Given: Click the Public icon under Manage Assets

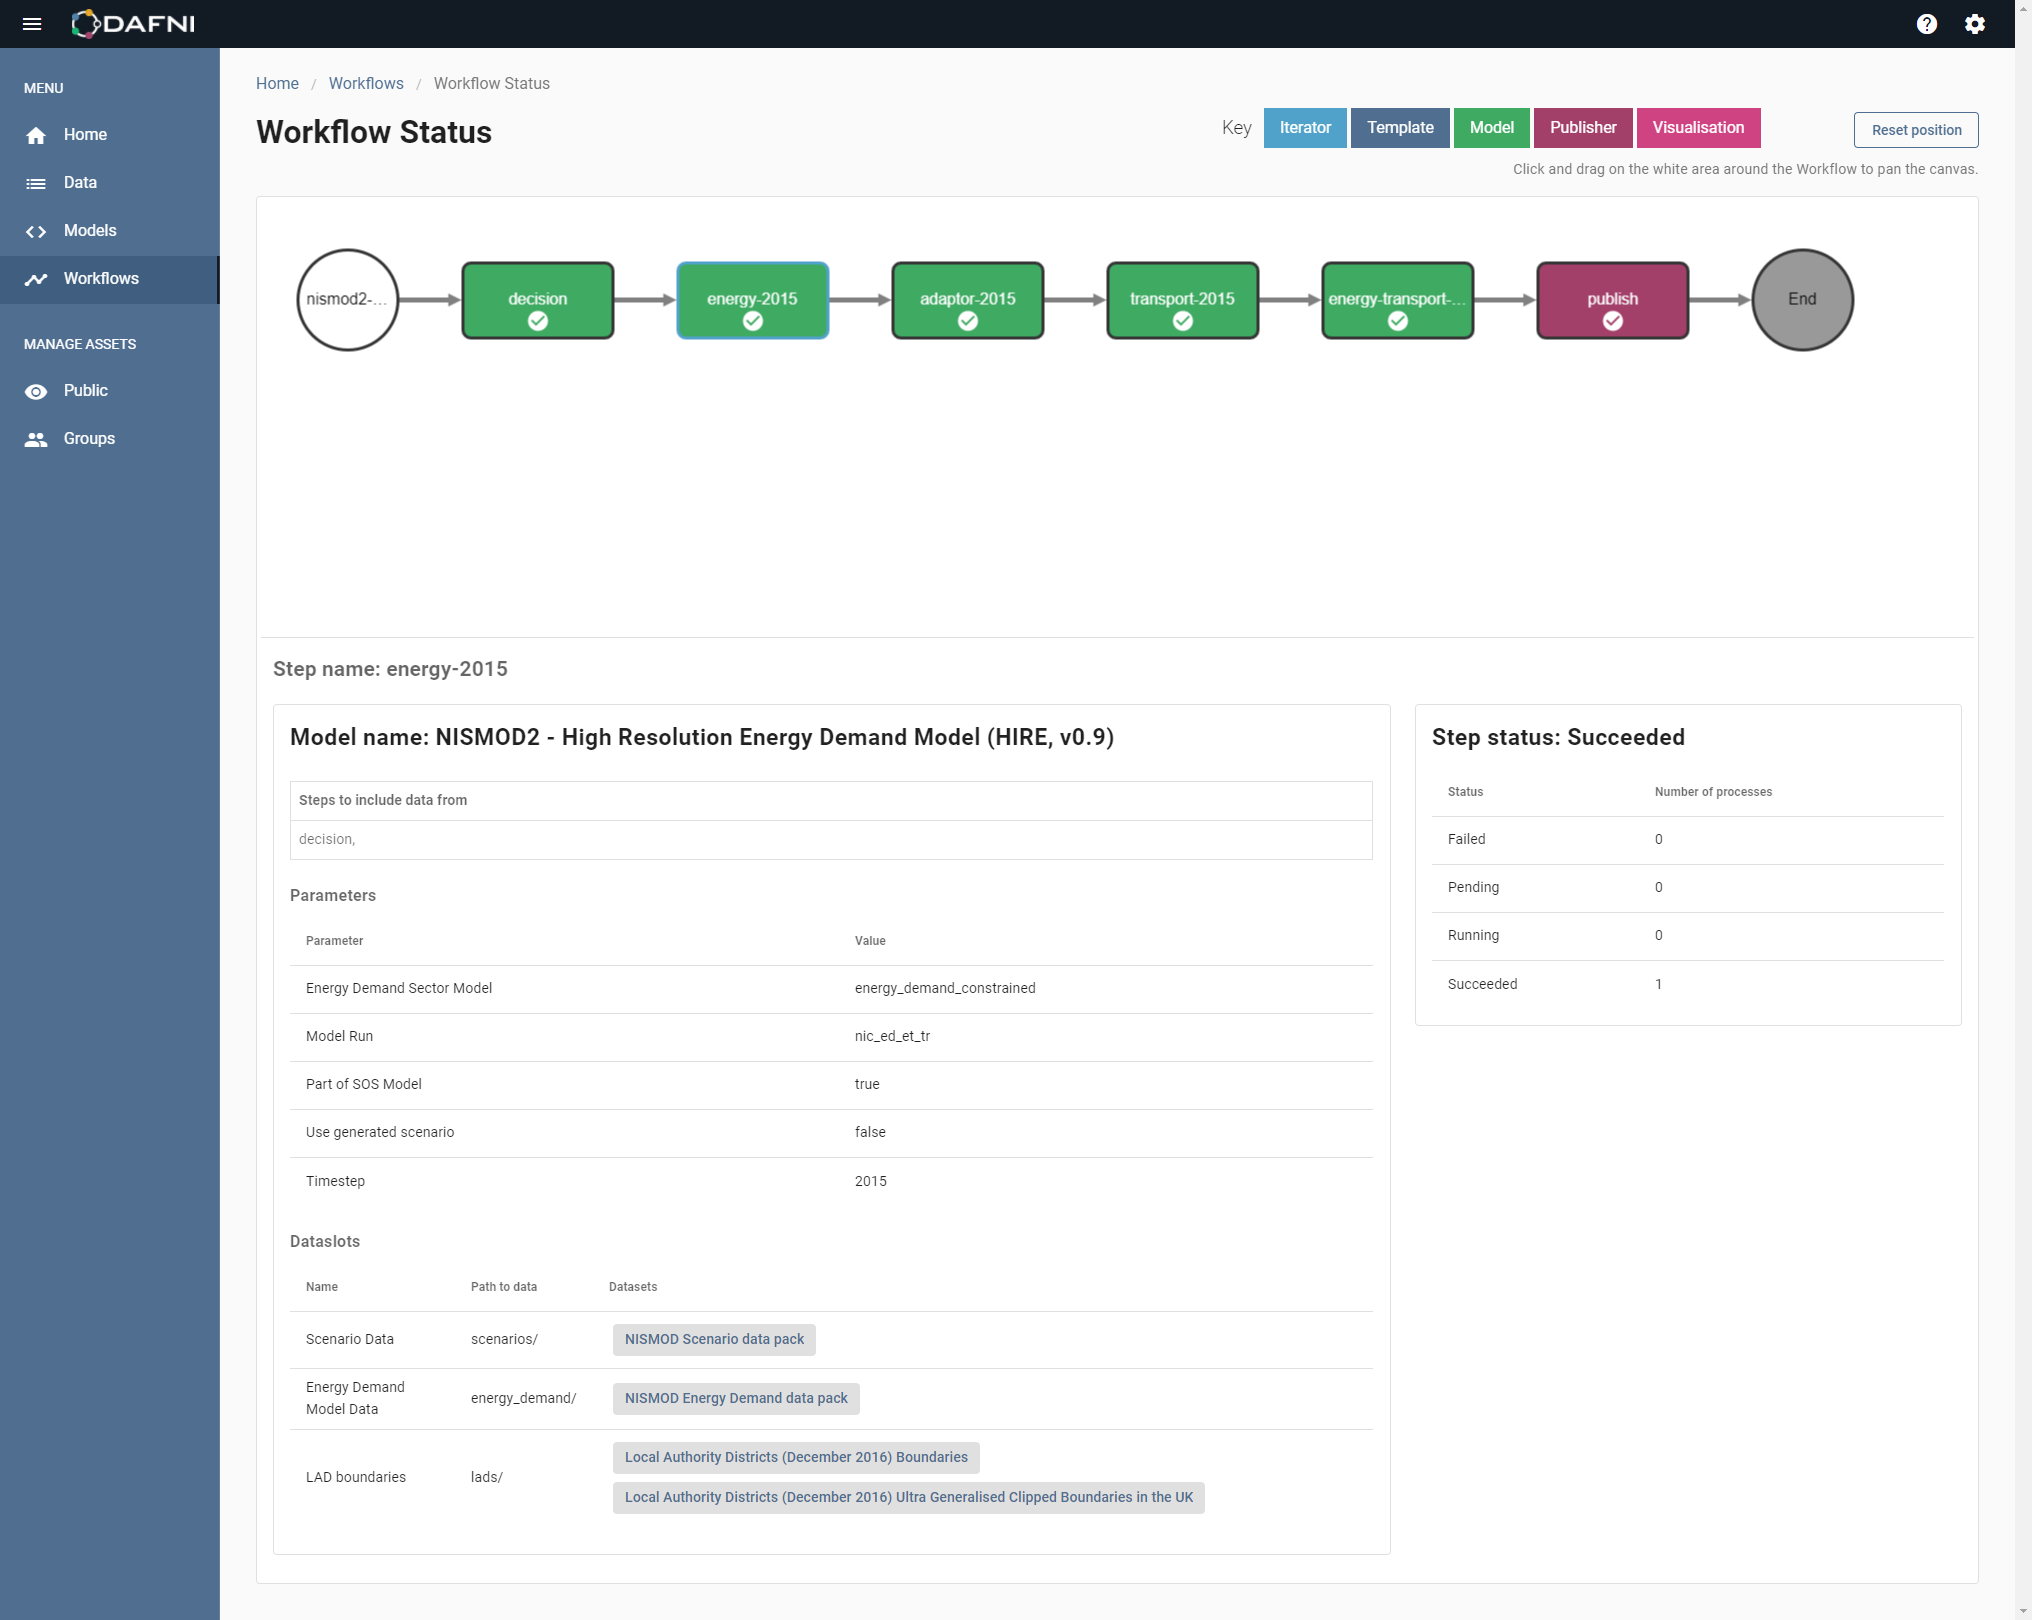Looking at the screenshot, I should coord(36,390).
